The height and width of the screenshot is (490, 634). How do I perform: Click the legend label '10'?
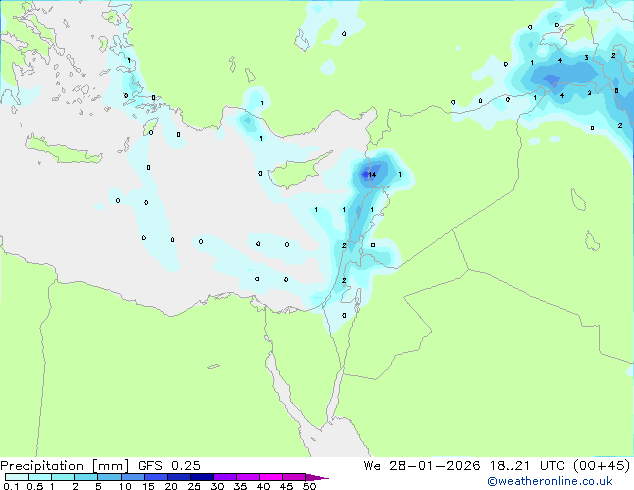[x=125, y=486]
